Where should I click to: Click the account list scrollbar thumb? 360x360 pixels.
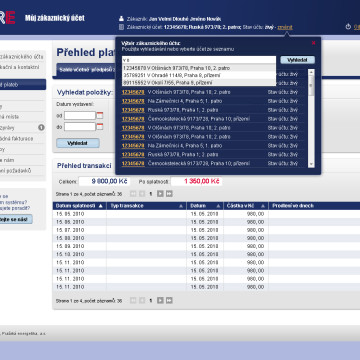[x=311, y=85]
